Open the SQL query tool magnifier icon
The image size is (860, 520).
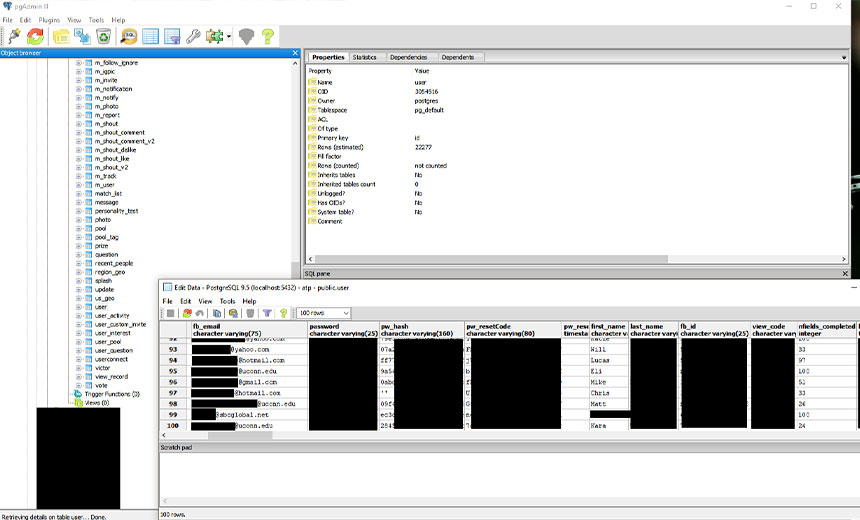tap(129, 37)
